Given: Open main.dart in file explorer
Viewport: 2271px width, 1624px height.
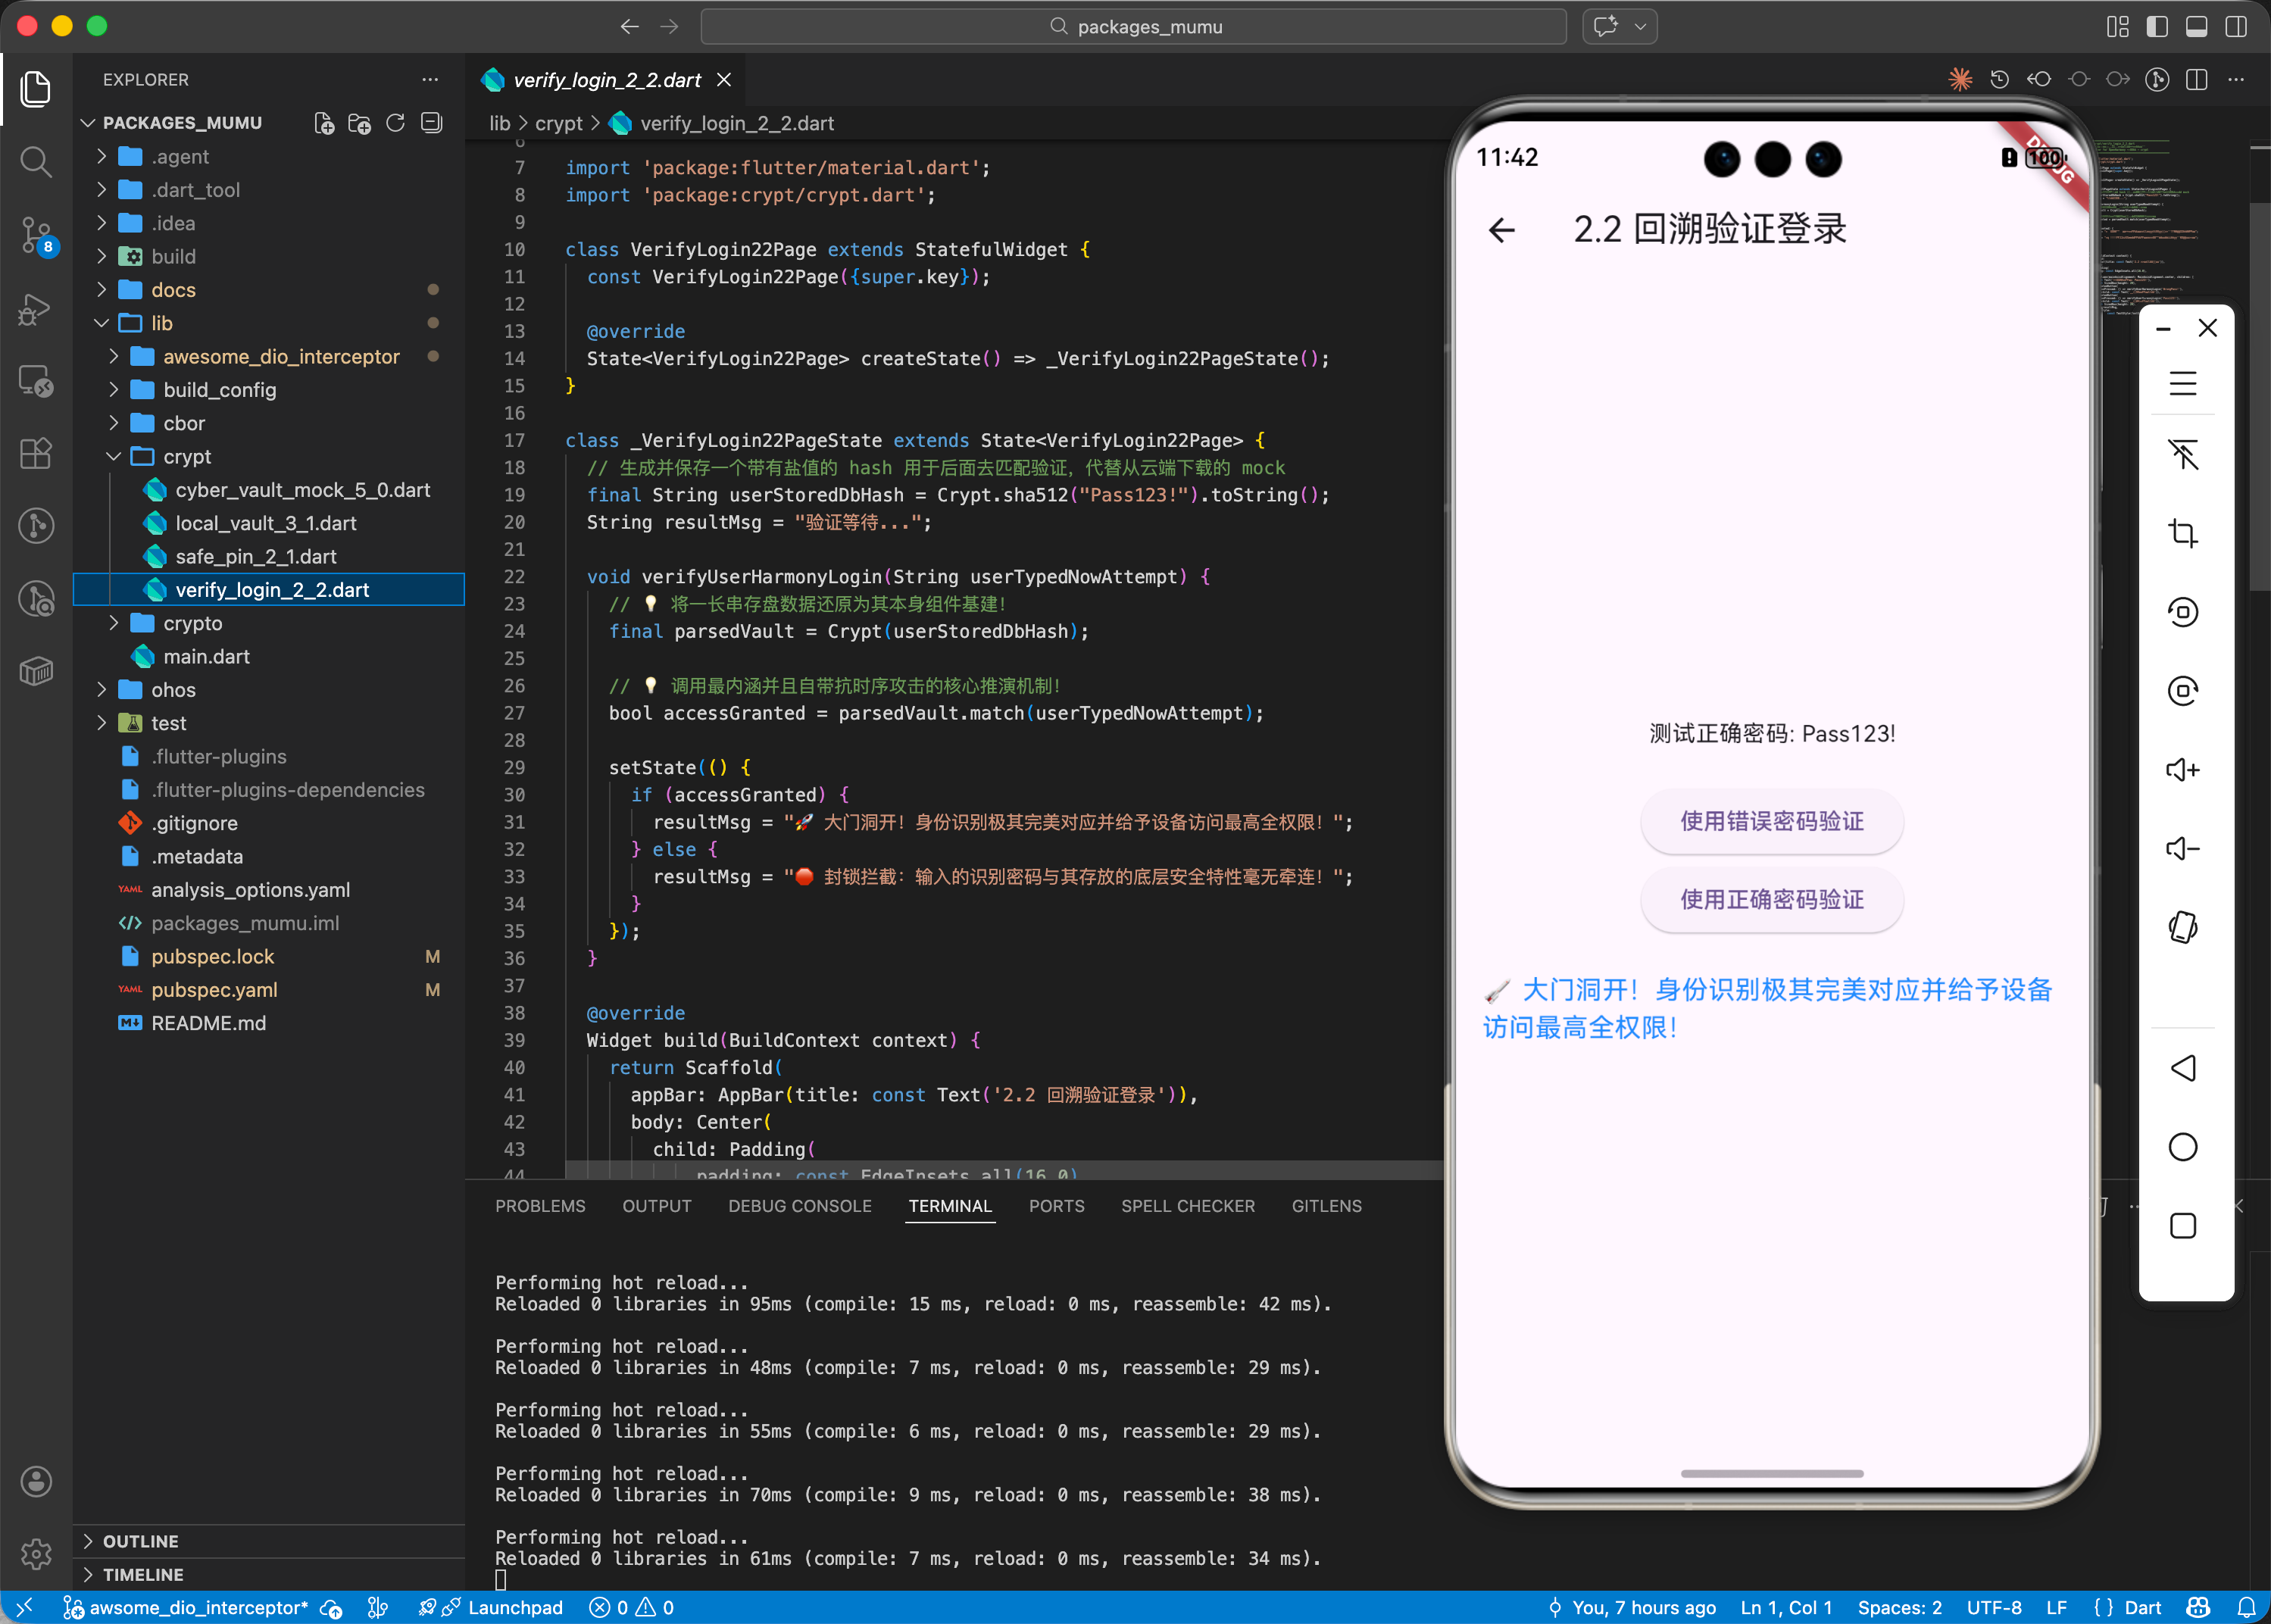Looking at the screenshot, I should coord(206,657).
